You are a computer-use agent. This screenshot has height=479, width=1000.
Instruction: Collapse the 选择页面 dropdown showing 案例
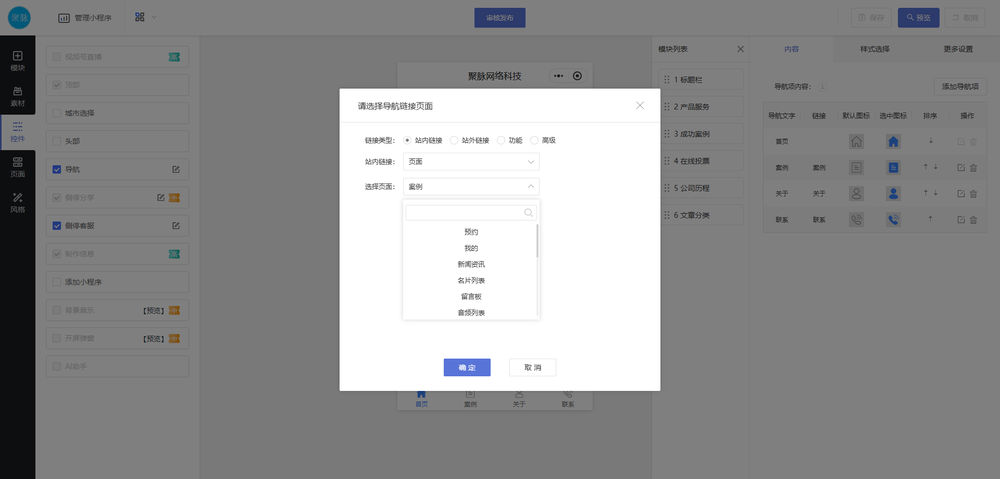[471, 187]
